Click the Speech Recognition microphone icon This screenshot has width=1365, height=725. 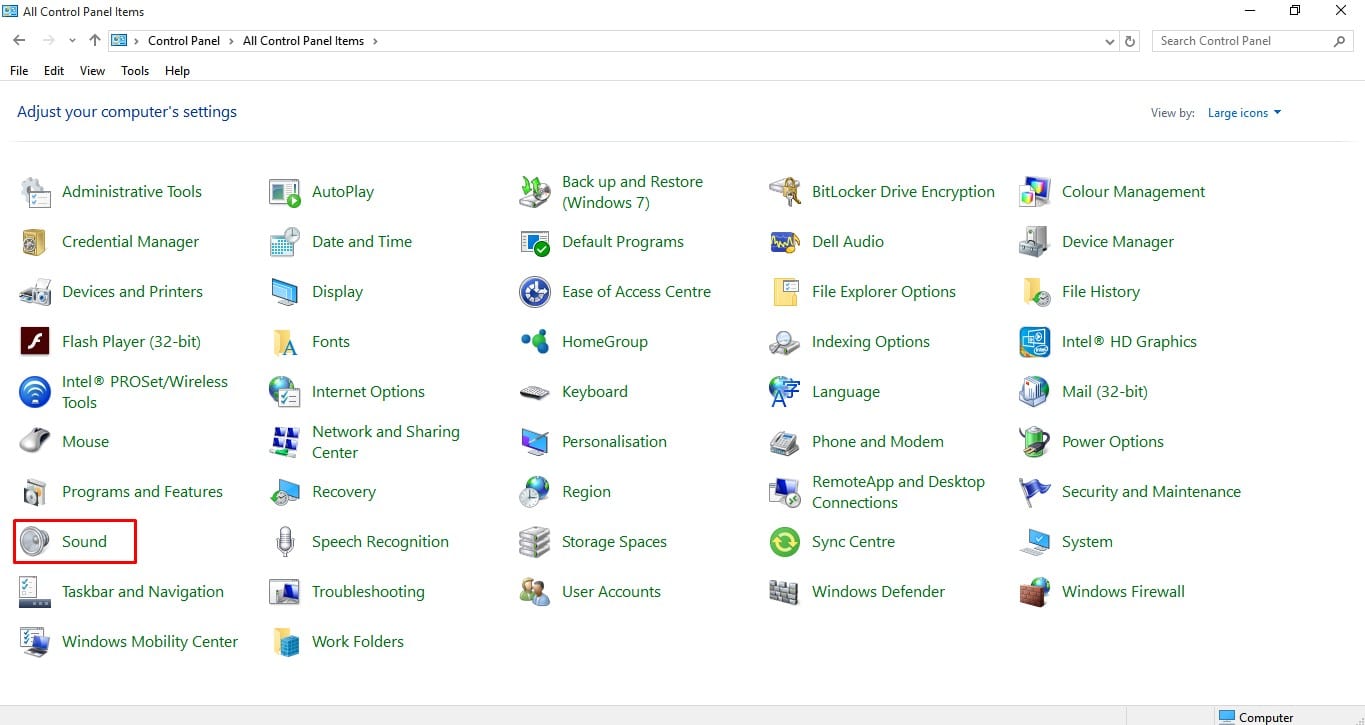click(x=285, y=542)
